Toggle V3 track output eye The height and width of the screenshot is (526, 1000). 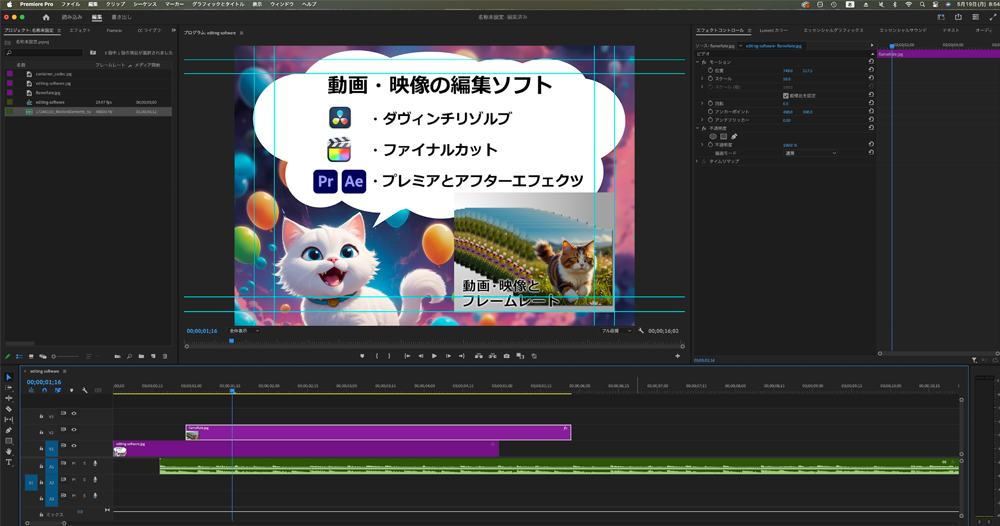pyautogui.click(x=74, y=414)
